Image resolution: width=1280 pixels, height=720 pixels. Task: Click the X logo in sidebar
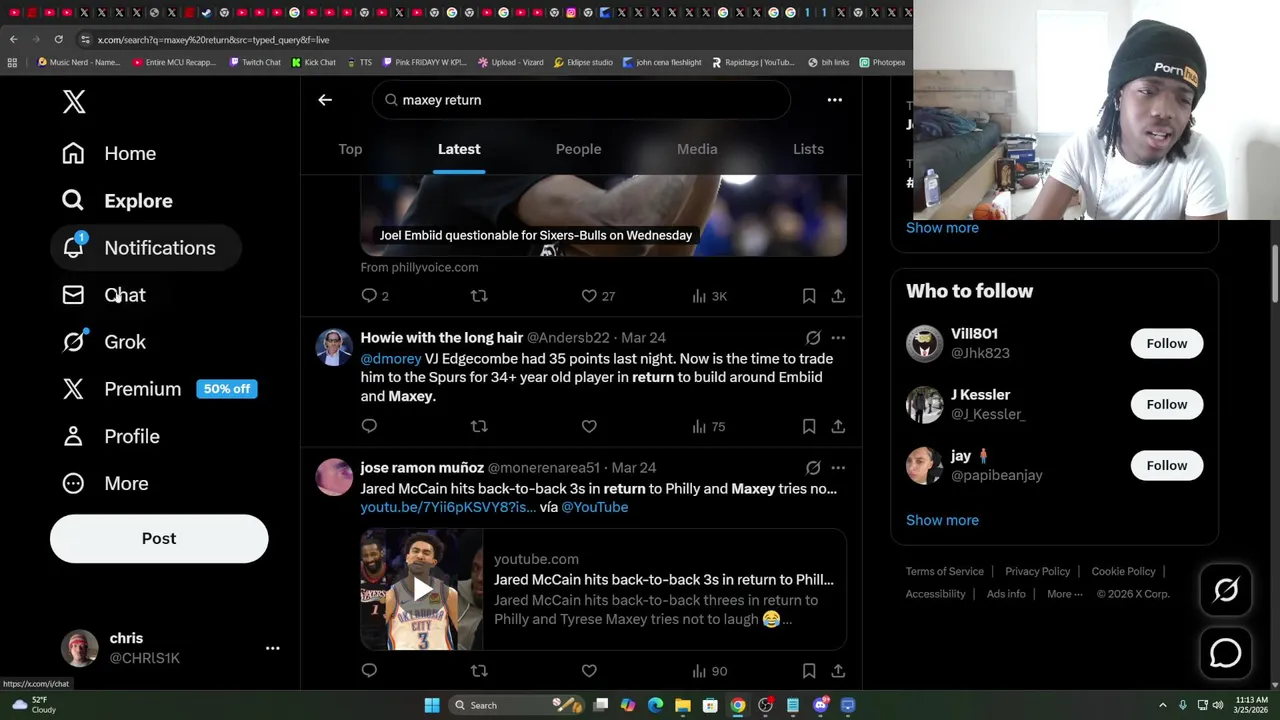74,101
